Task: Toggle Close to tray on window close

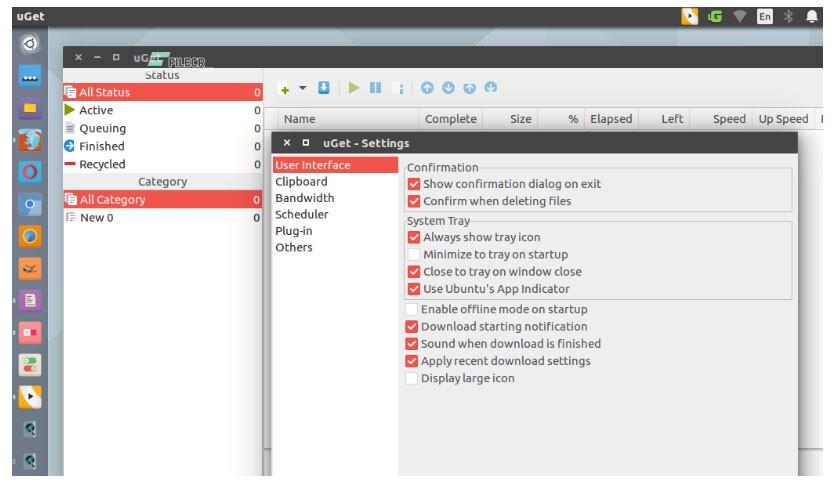Action: click(414, 271)
